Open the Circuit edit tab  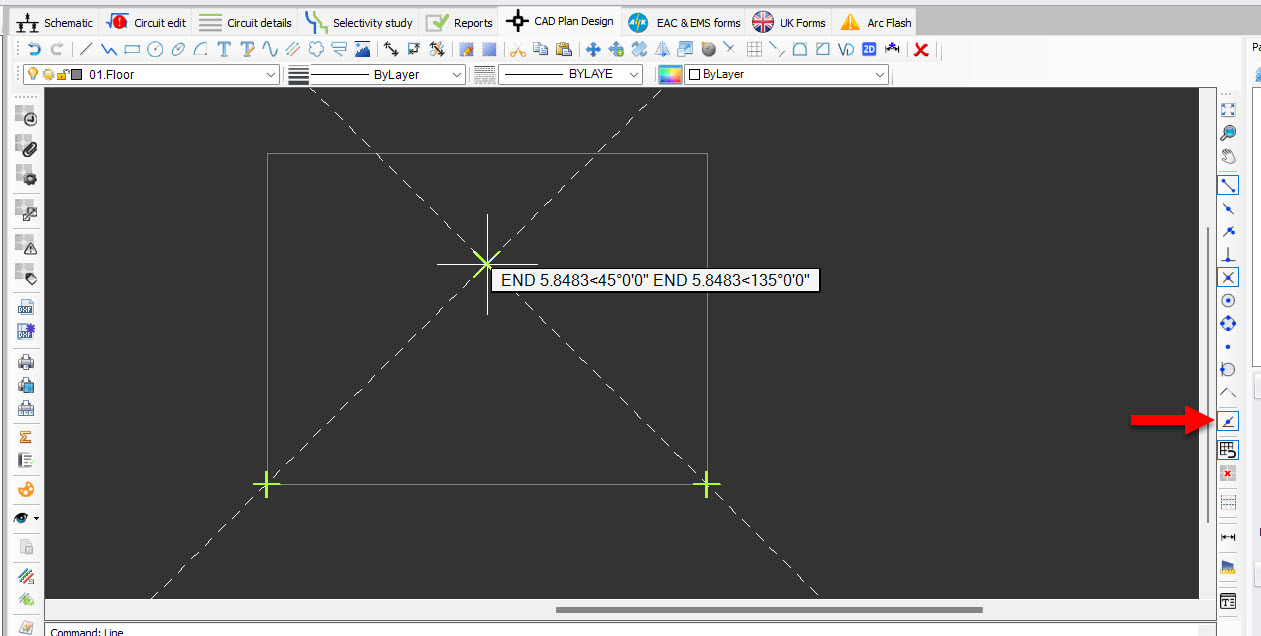pos(148,22)
